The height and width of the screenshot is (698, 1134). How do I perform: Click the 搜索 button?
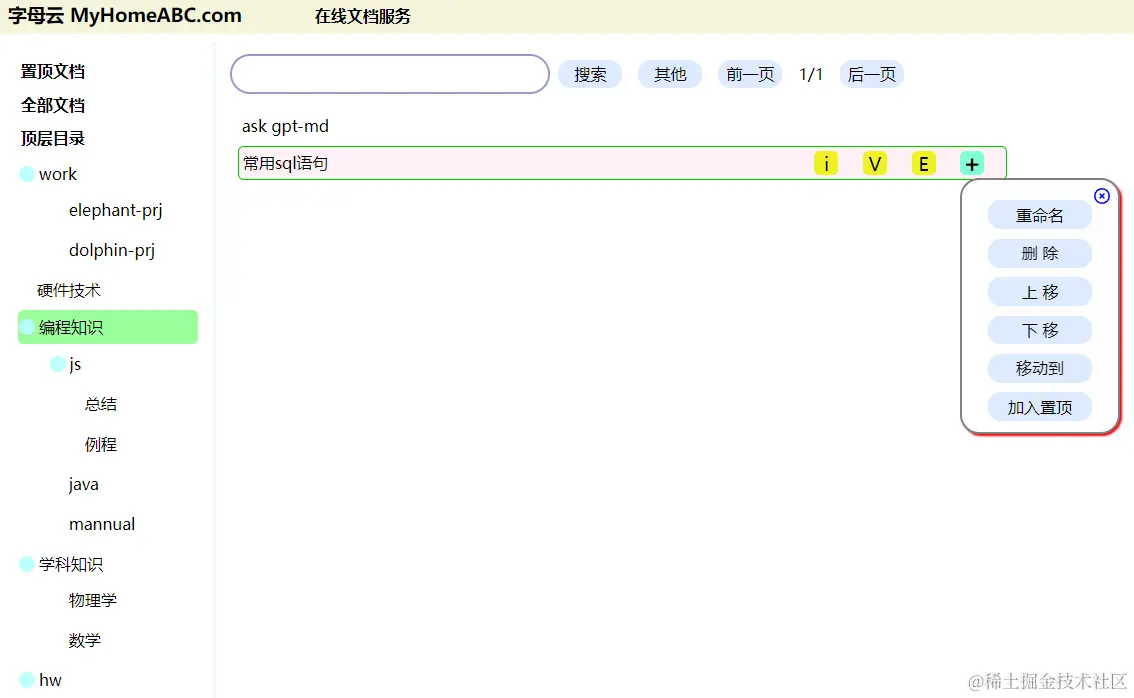pos(590,74)
